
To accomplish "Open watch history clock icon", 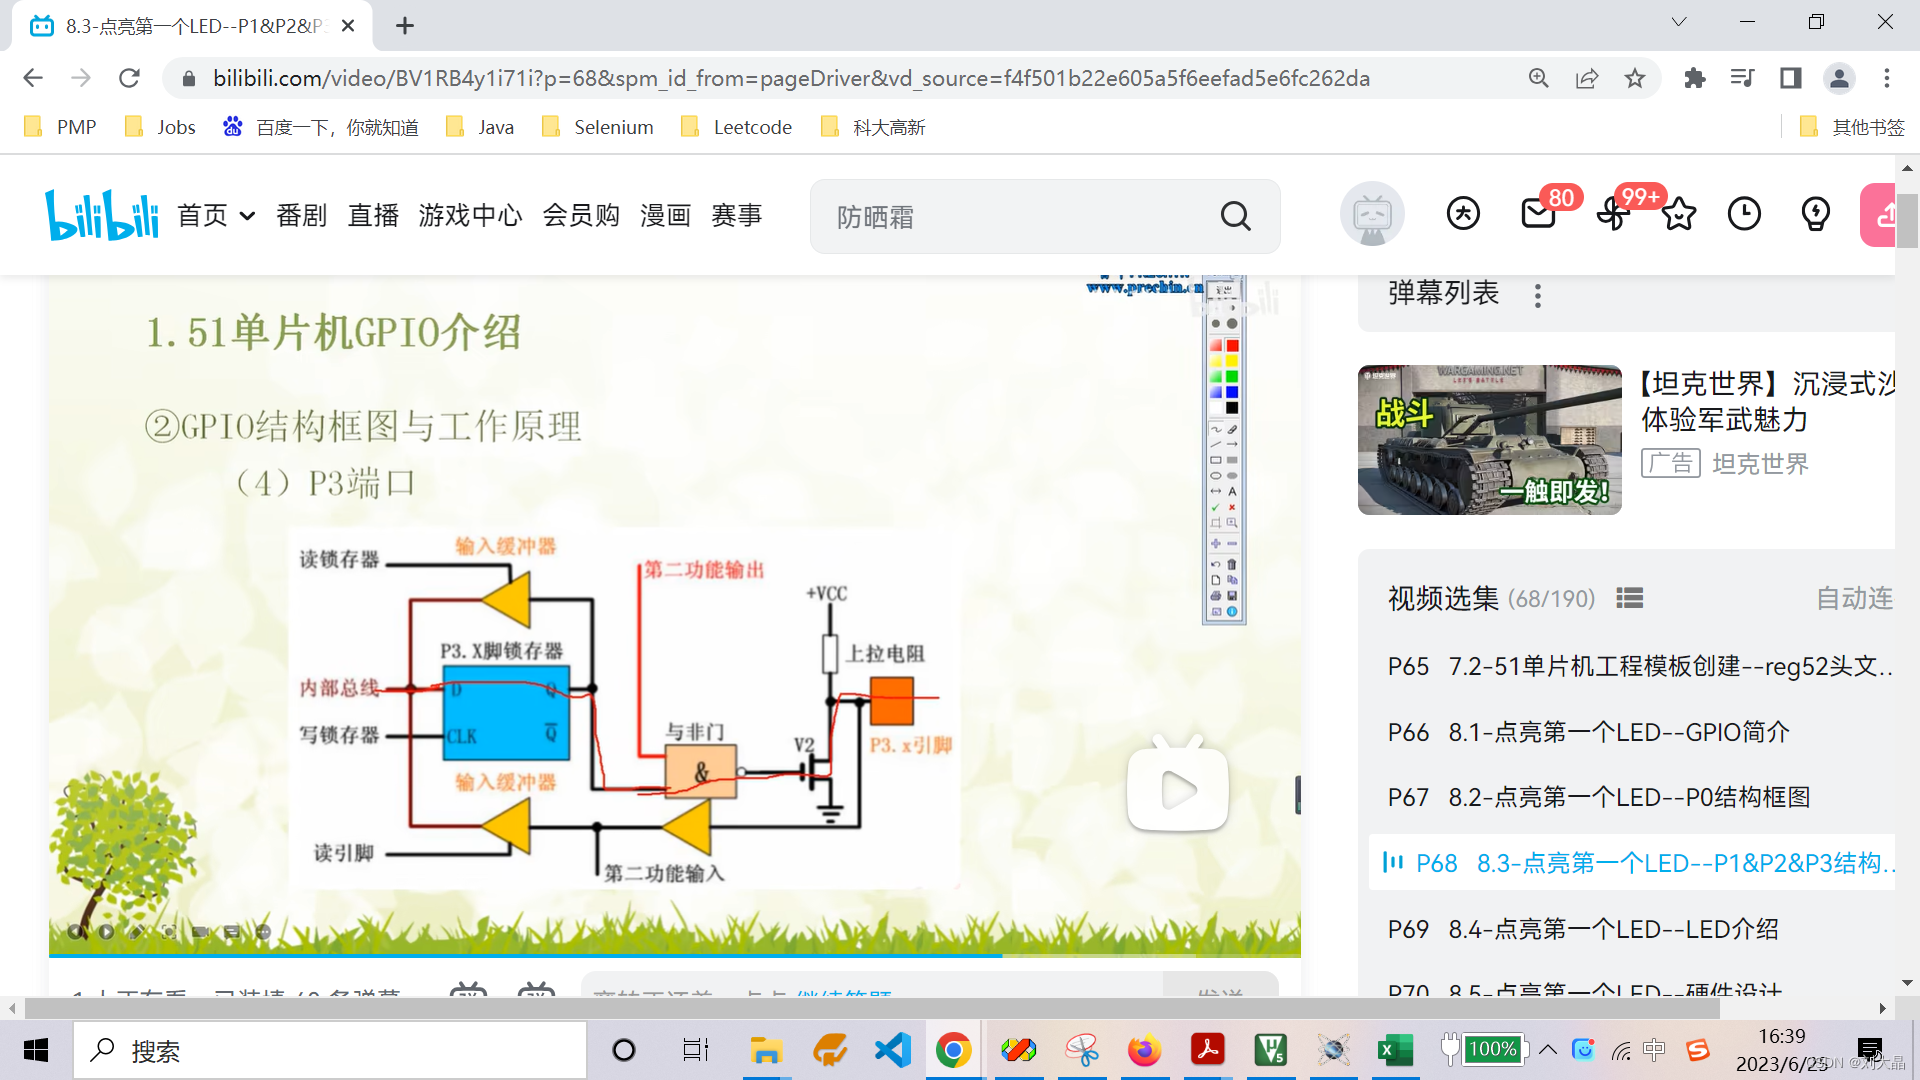I will pos(1744,214).
